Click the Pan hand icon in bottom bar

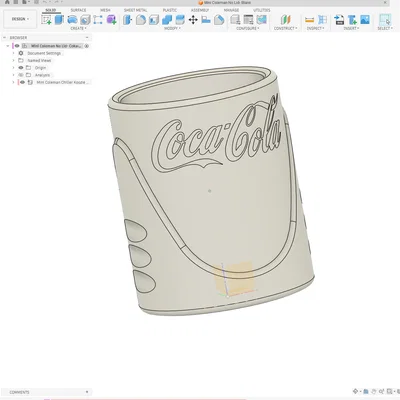tap(374, 391)
